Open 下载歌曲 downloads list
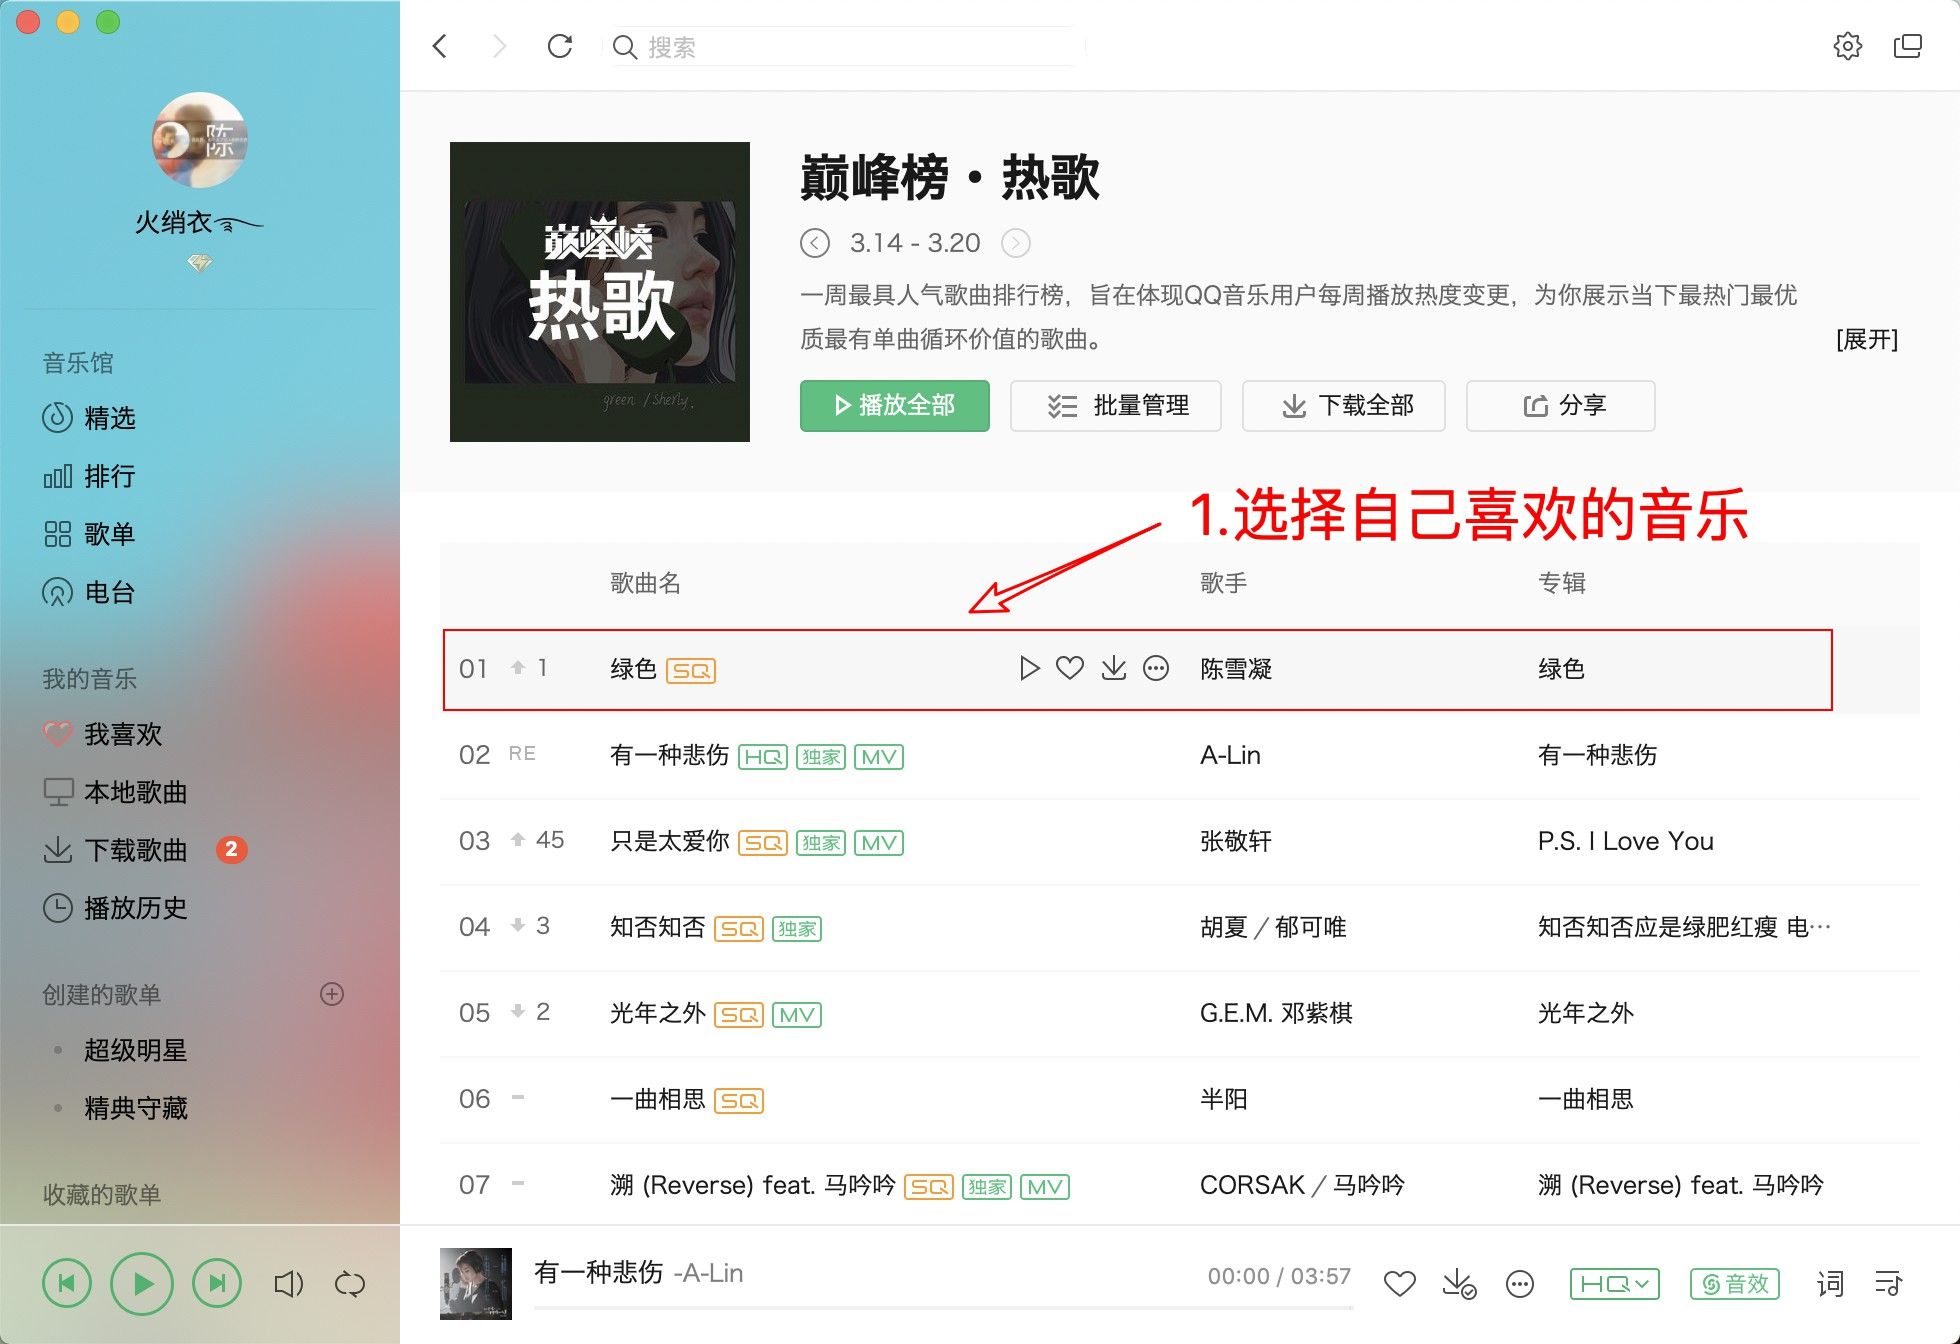The image size is (1960, 1344). (115, 850)
